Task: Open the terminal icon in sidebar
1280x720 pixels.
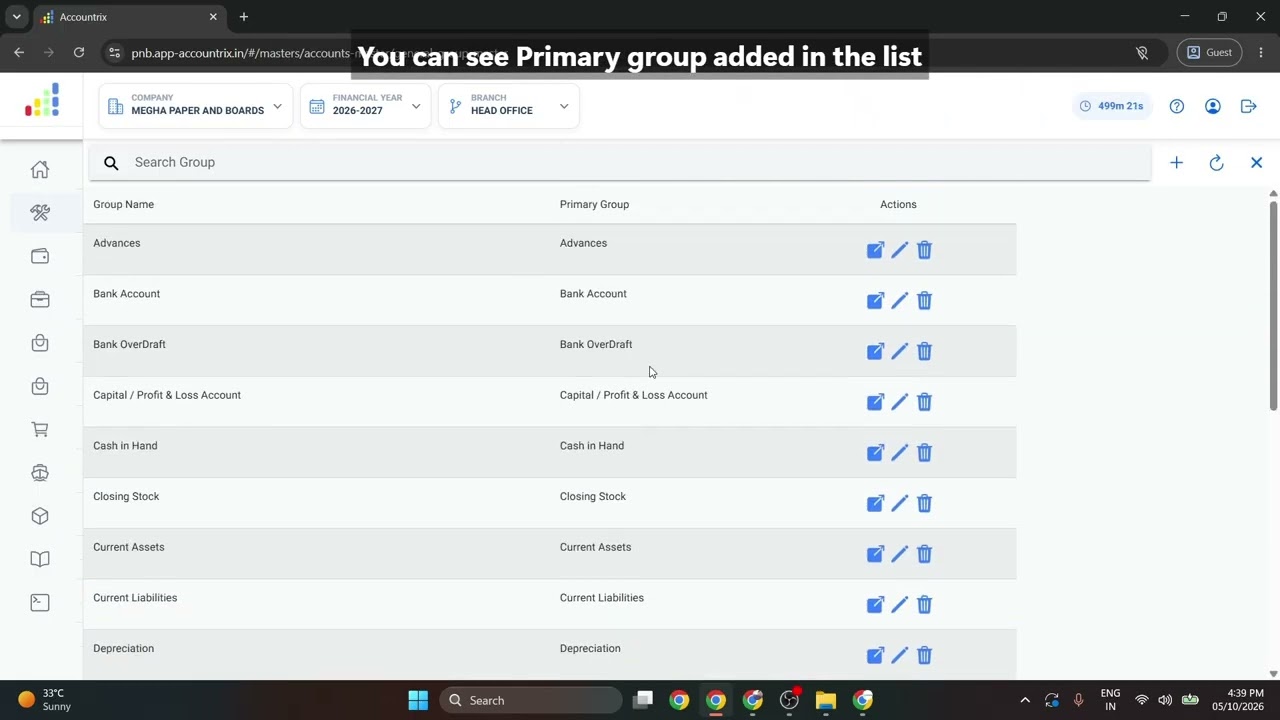Action: pos(40,602)
